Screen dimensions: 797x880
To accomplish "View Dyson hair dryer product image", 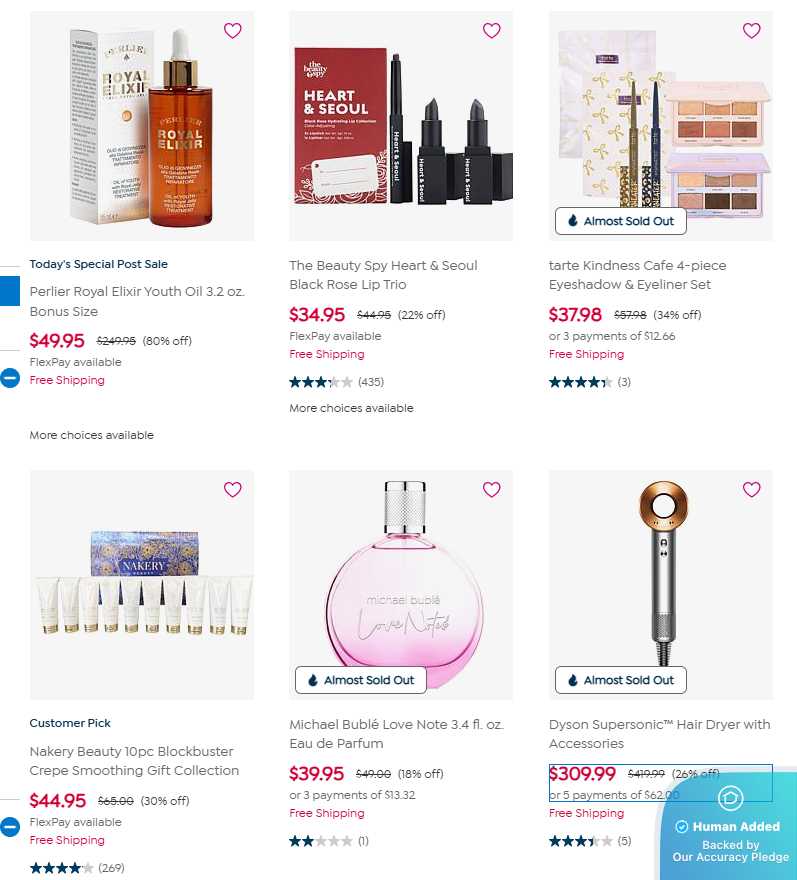I will point(661,585).
